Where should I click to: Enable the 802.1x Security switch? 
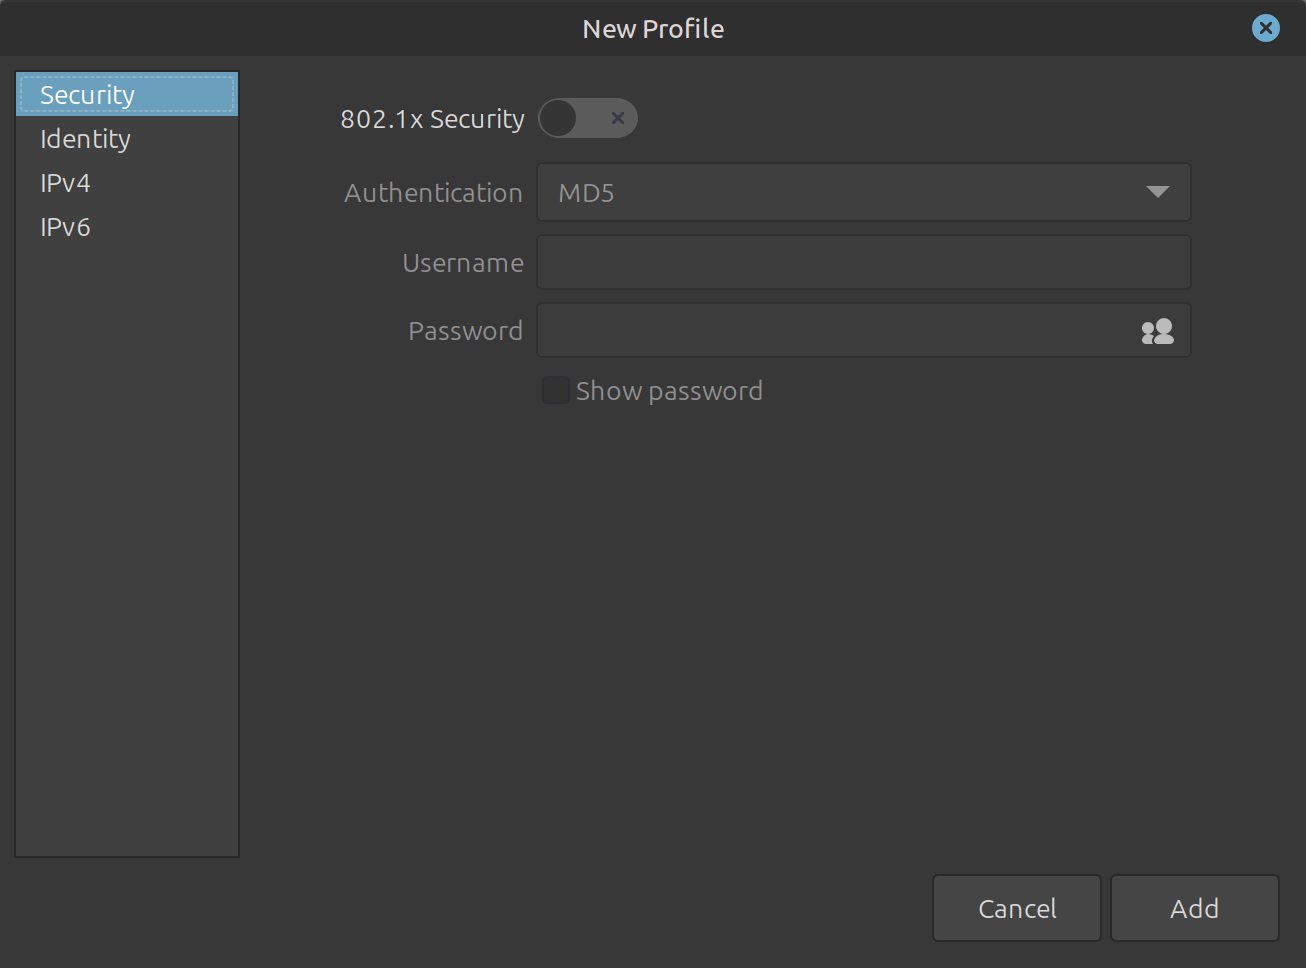pos(587,118)
